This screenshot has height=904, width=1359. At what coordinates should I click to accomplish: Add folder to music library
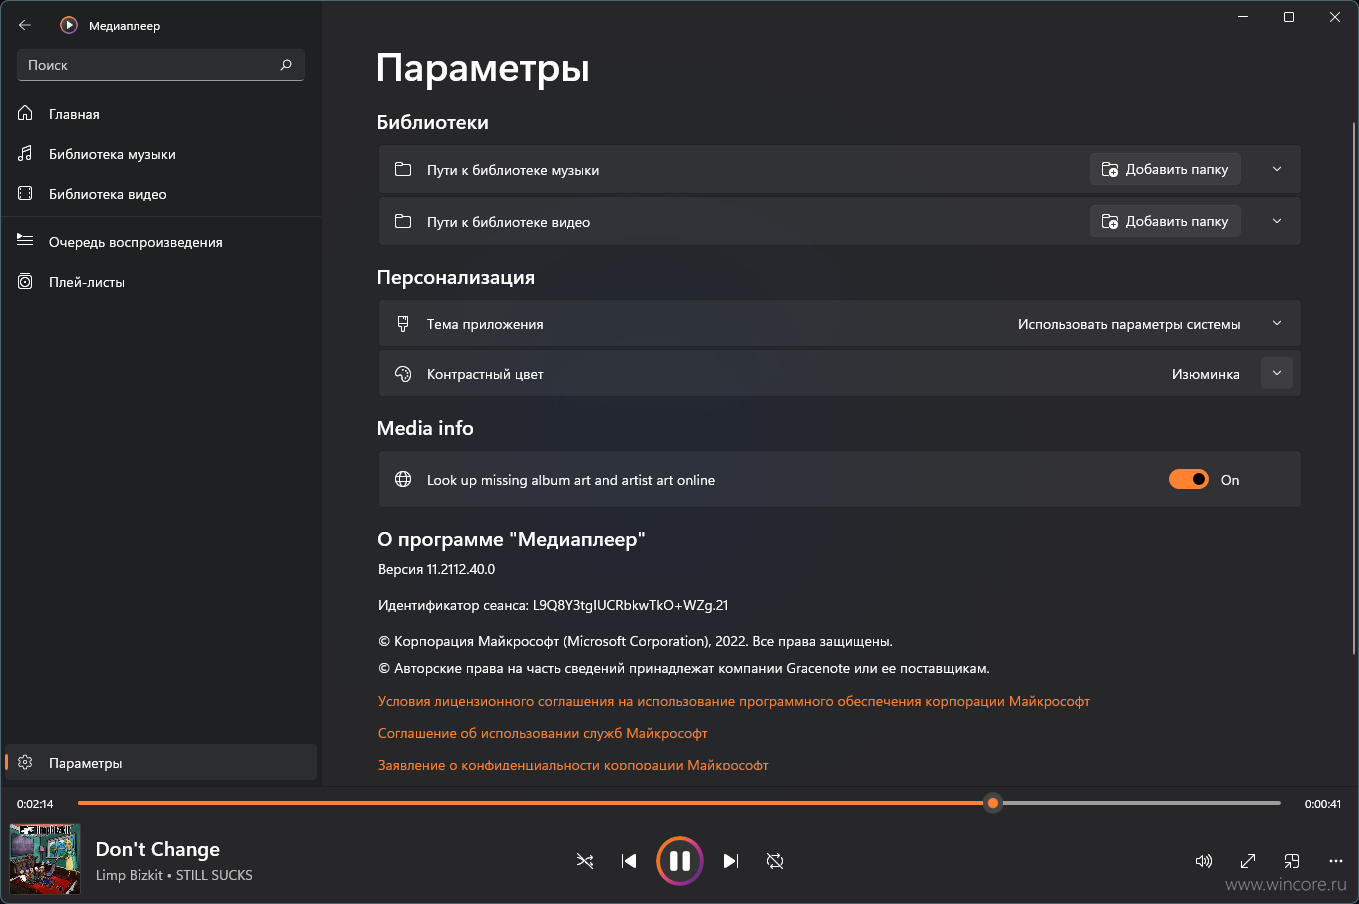[1165, 169]
